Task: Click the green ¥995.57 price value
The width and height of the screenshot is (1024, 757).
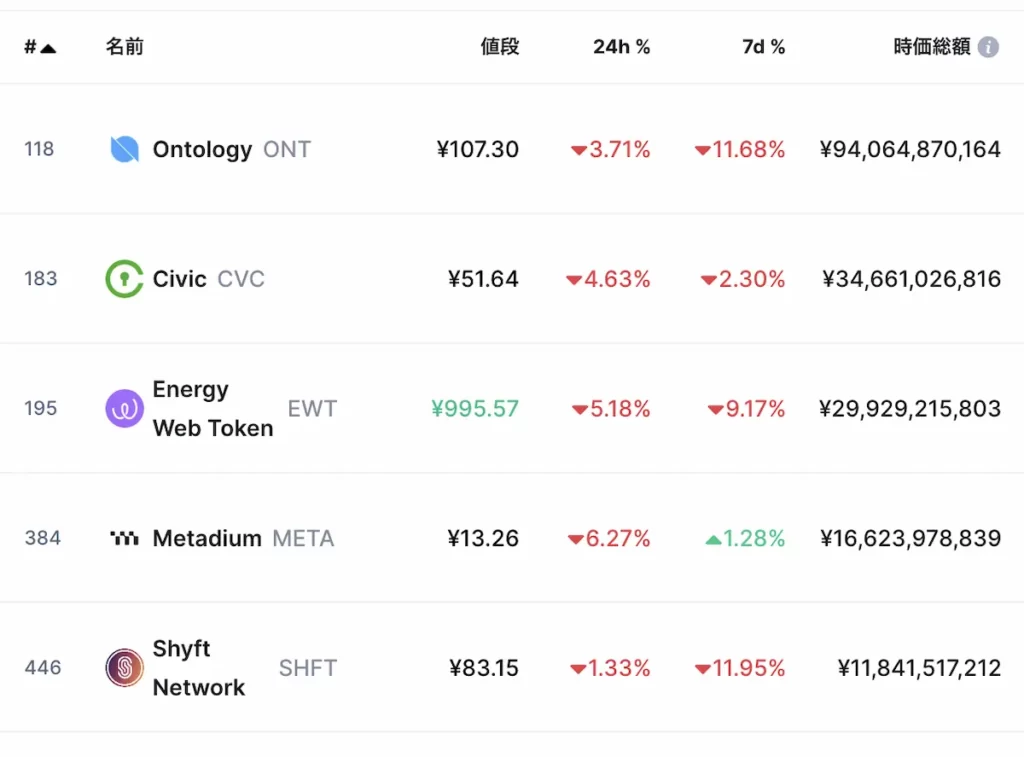Action: 475,409
